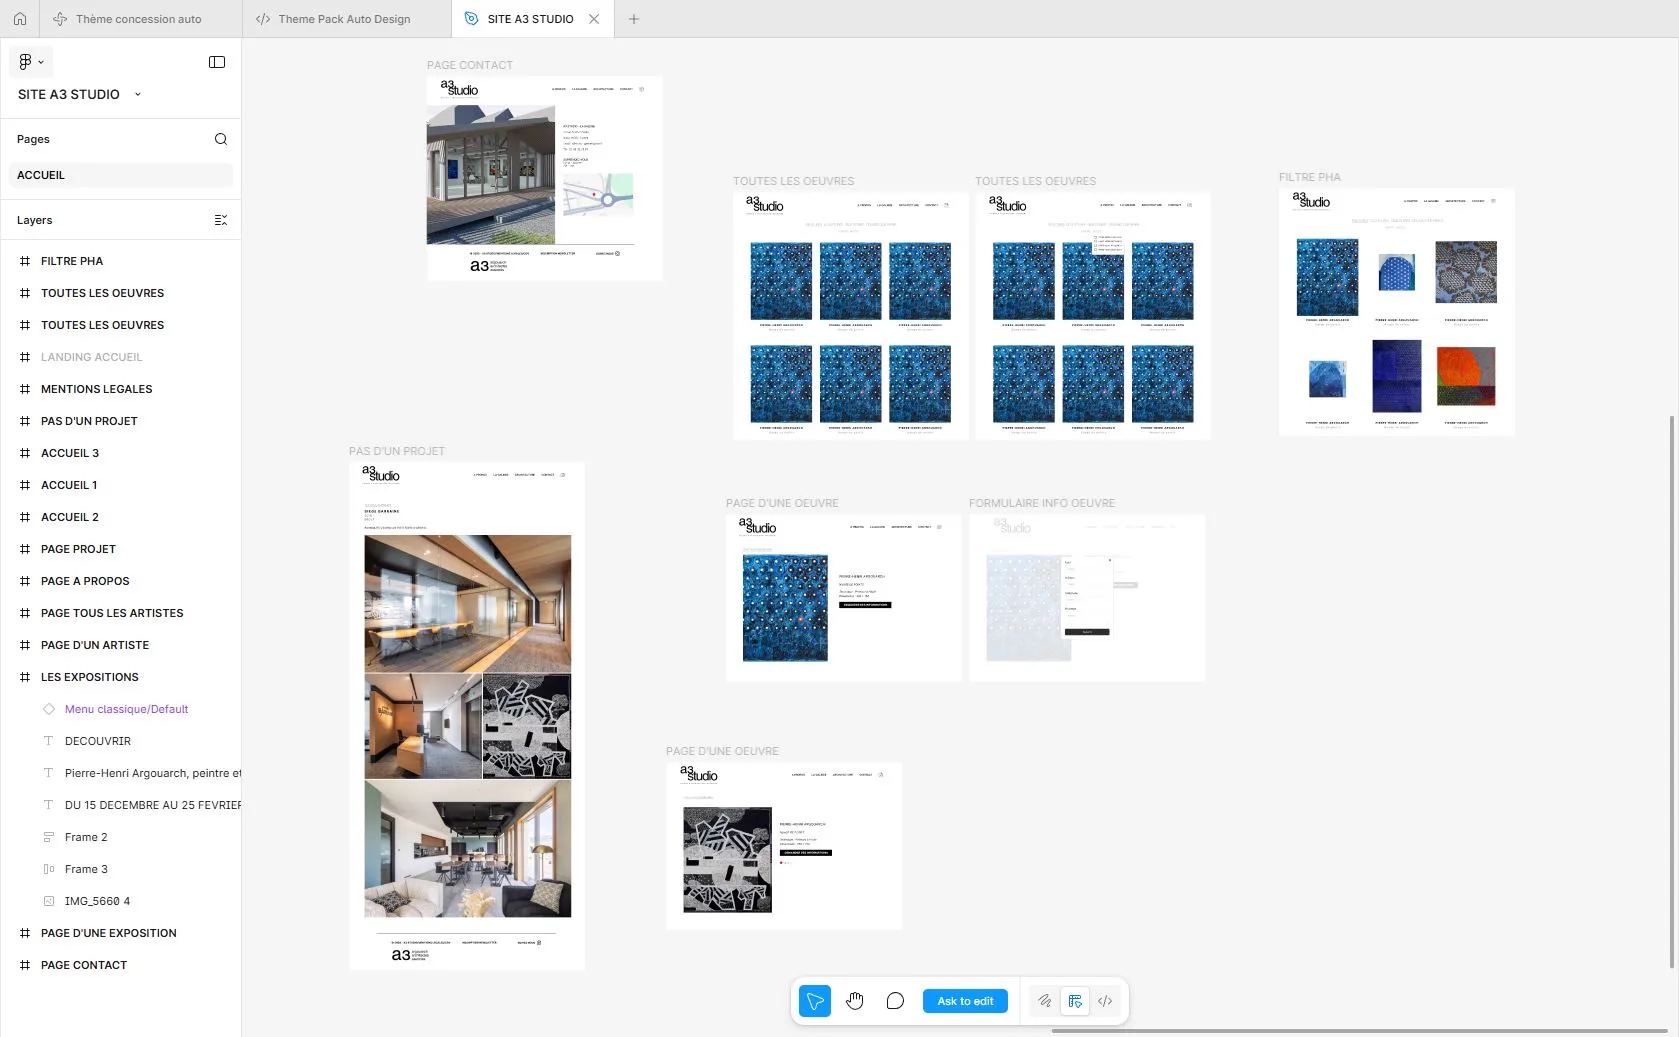Collapse all layers in the Layers panel
This screenshot has width=1679, height=1037.
pyautogui.click(x=221, y=220)
